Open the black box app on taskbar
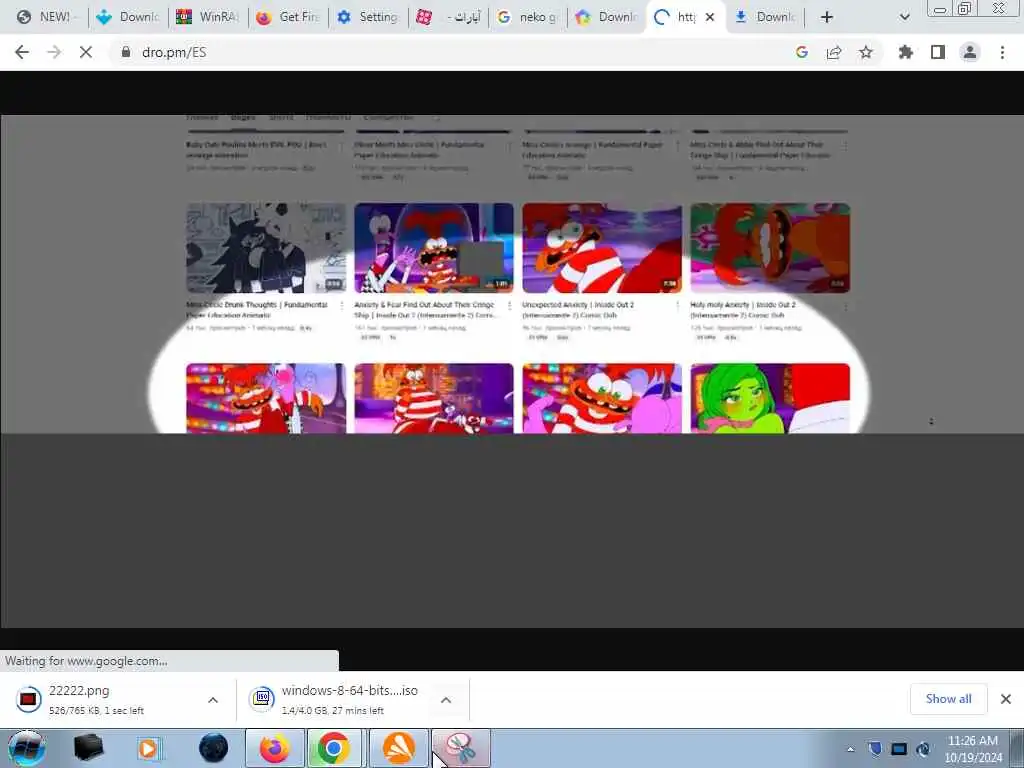Image resolution: width=1024 pixels, height=768 pixels. coord(88,748)
